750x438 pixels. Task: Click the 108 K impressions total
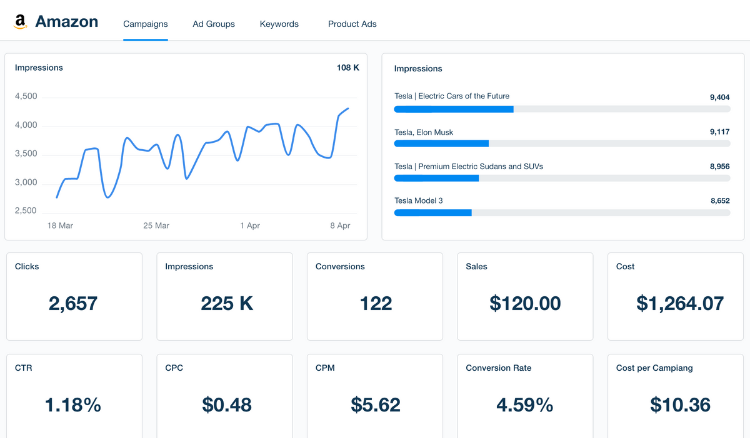click(x=348, y=68)
